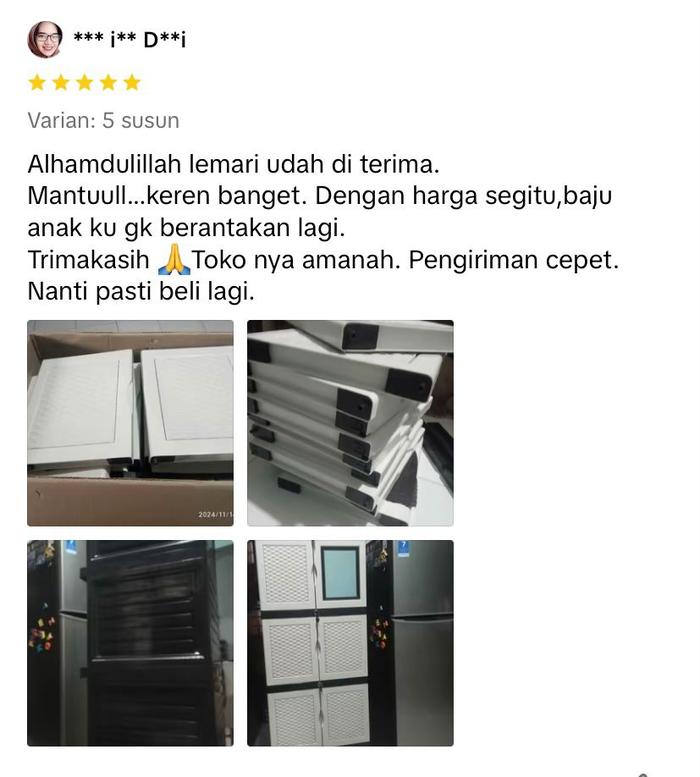Click the praying hands emoji in review
Viewport: 700px width, 777px height.
point(173,261)
